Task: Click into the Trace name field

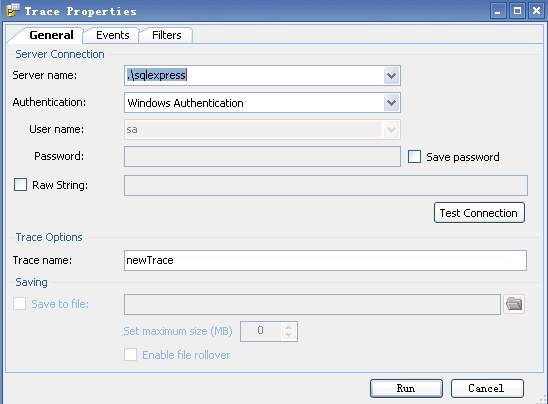Action: (x=325, y=260)
